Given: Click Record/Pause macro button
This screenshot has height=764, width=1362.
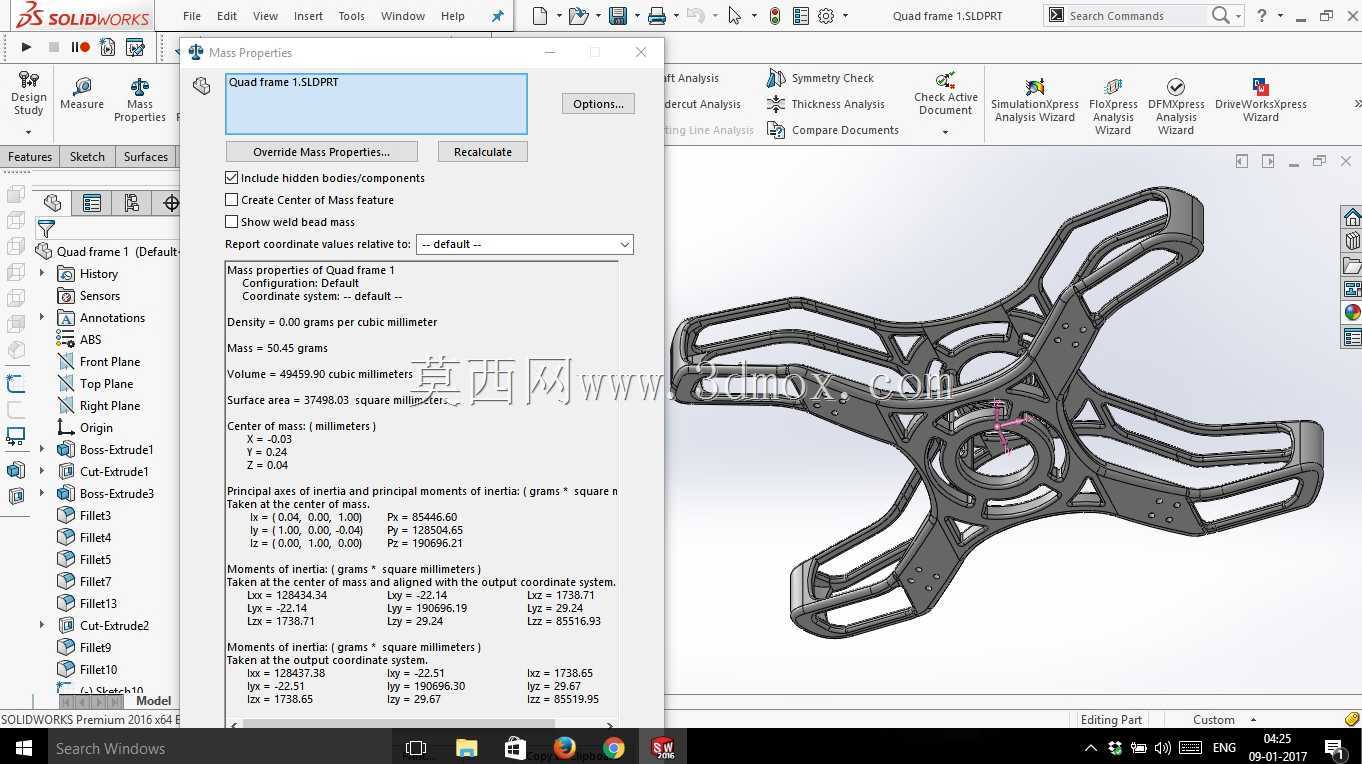Looking at the screenshot, I should 81,47.
